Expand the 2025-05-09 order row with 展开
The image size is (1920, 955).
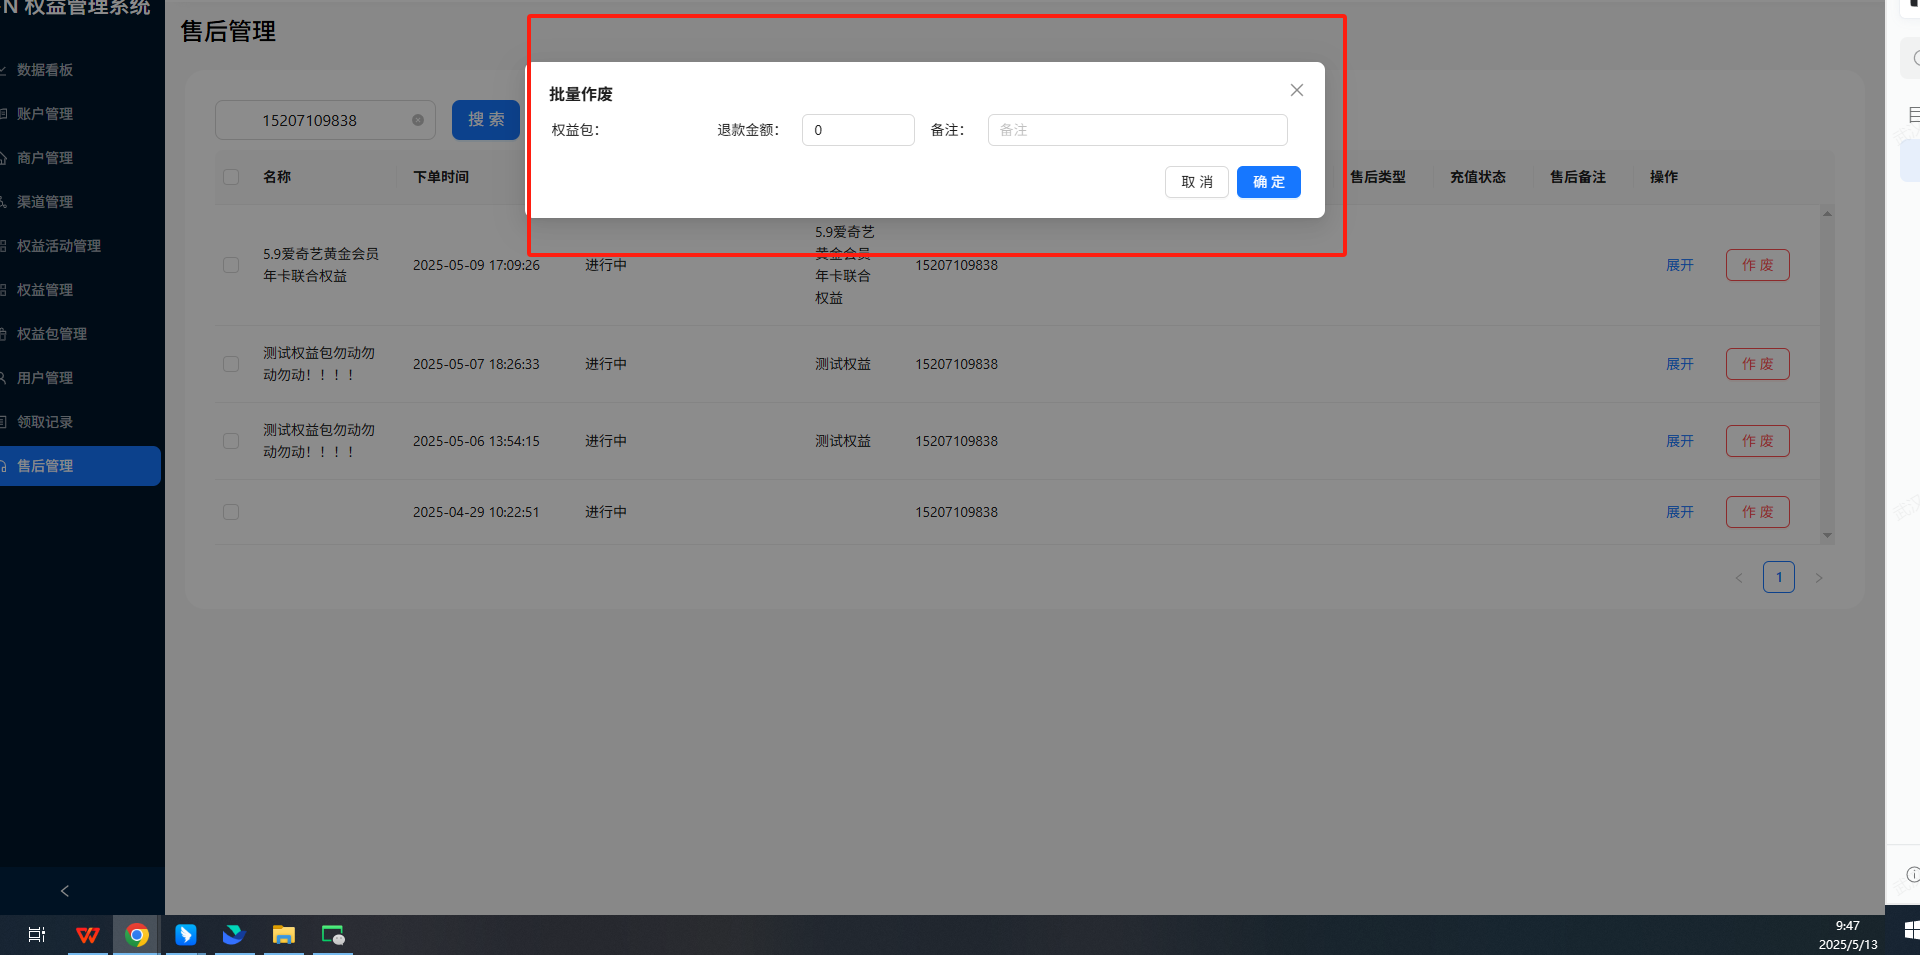1679,265
